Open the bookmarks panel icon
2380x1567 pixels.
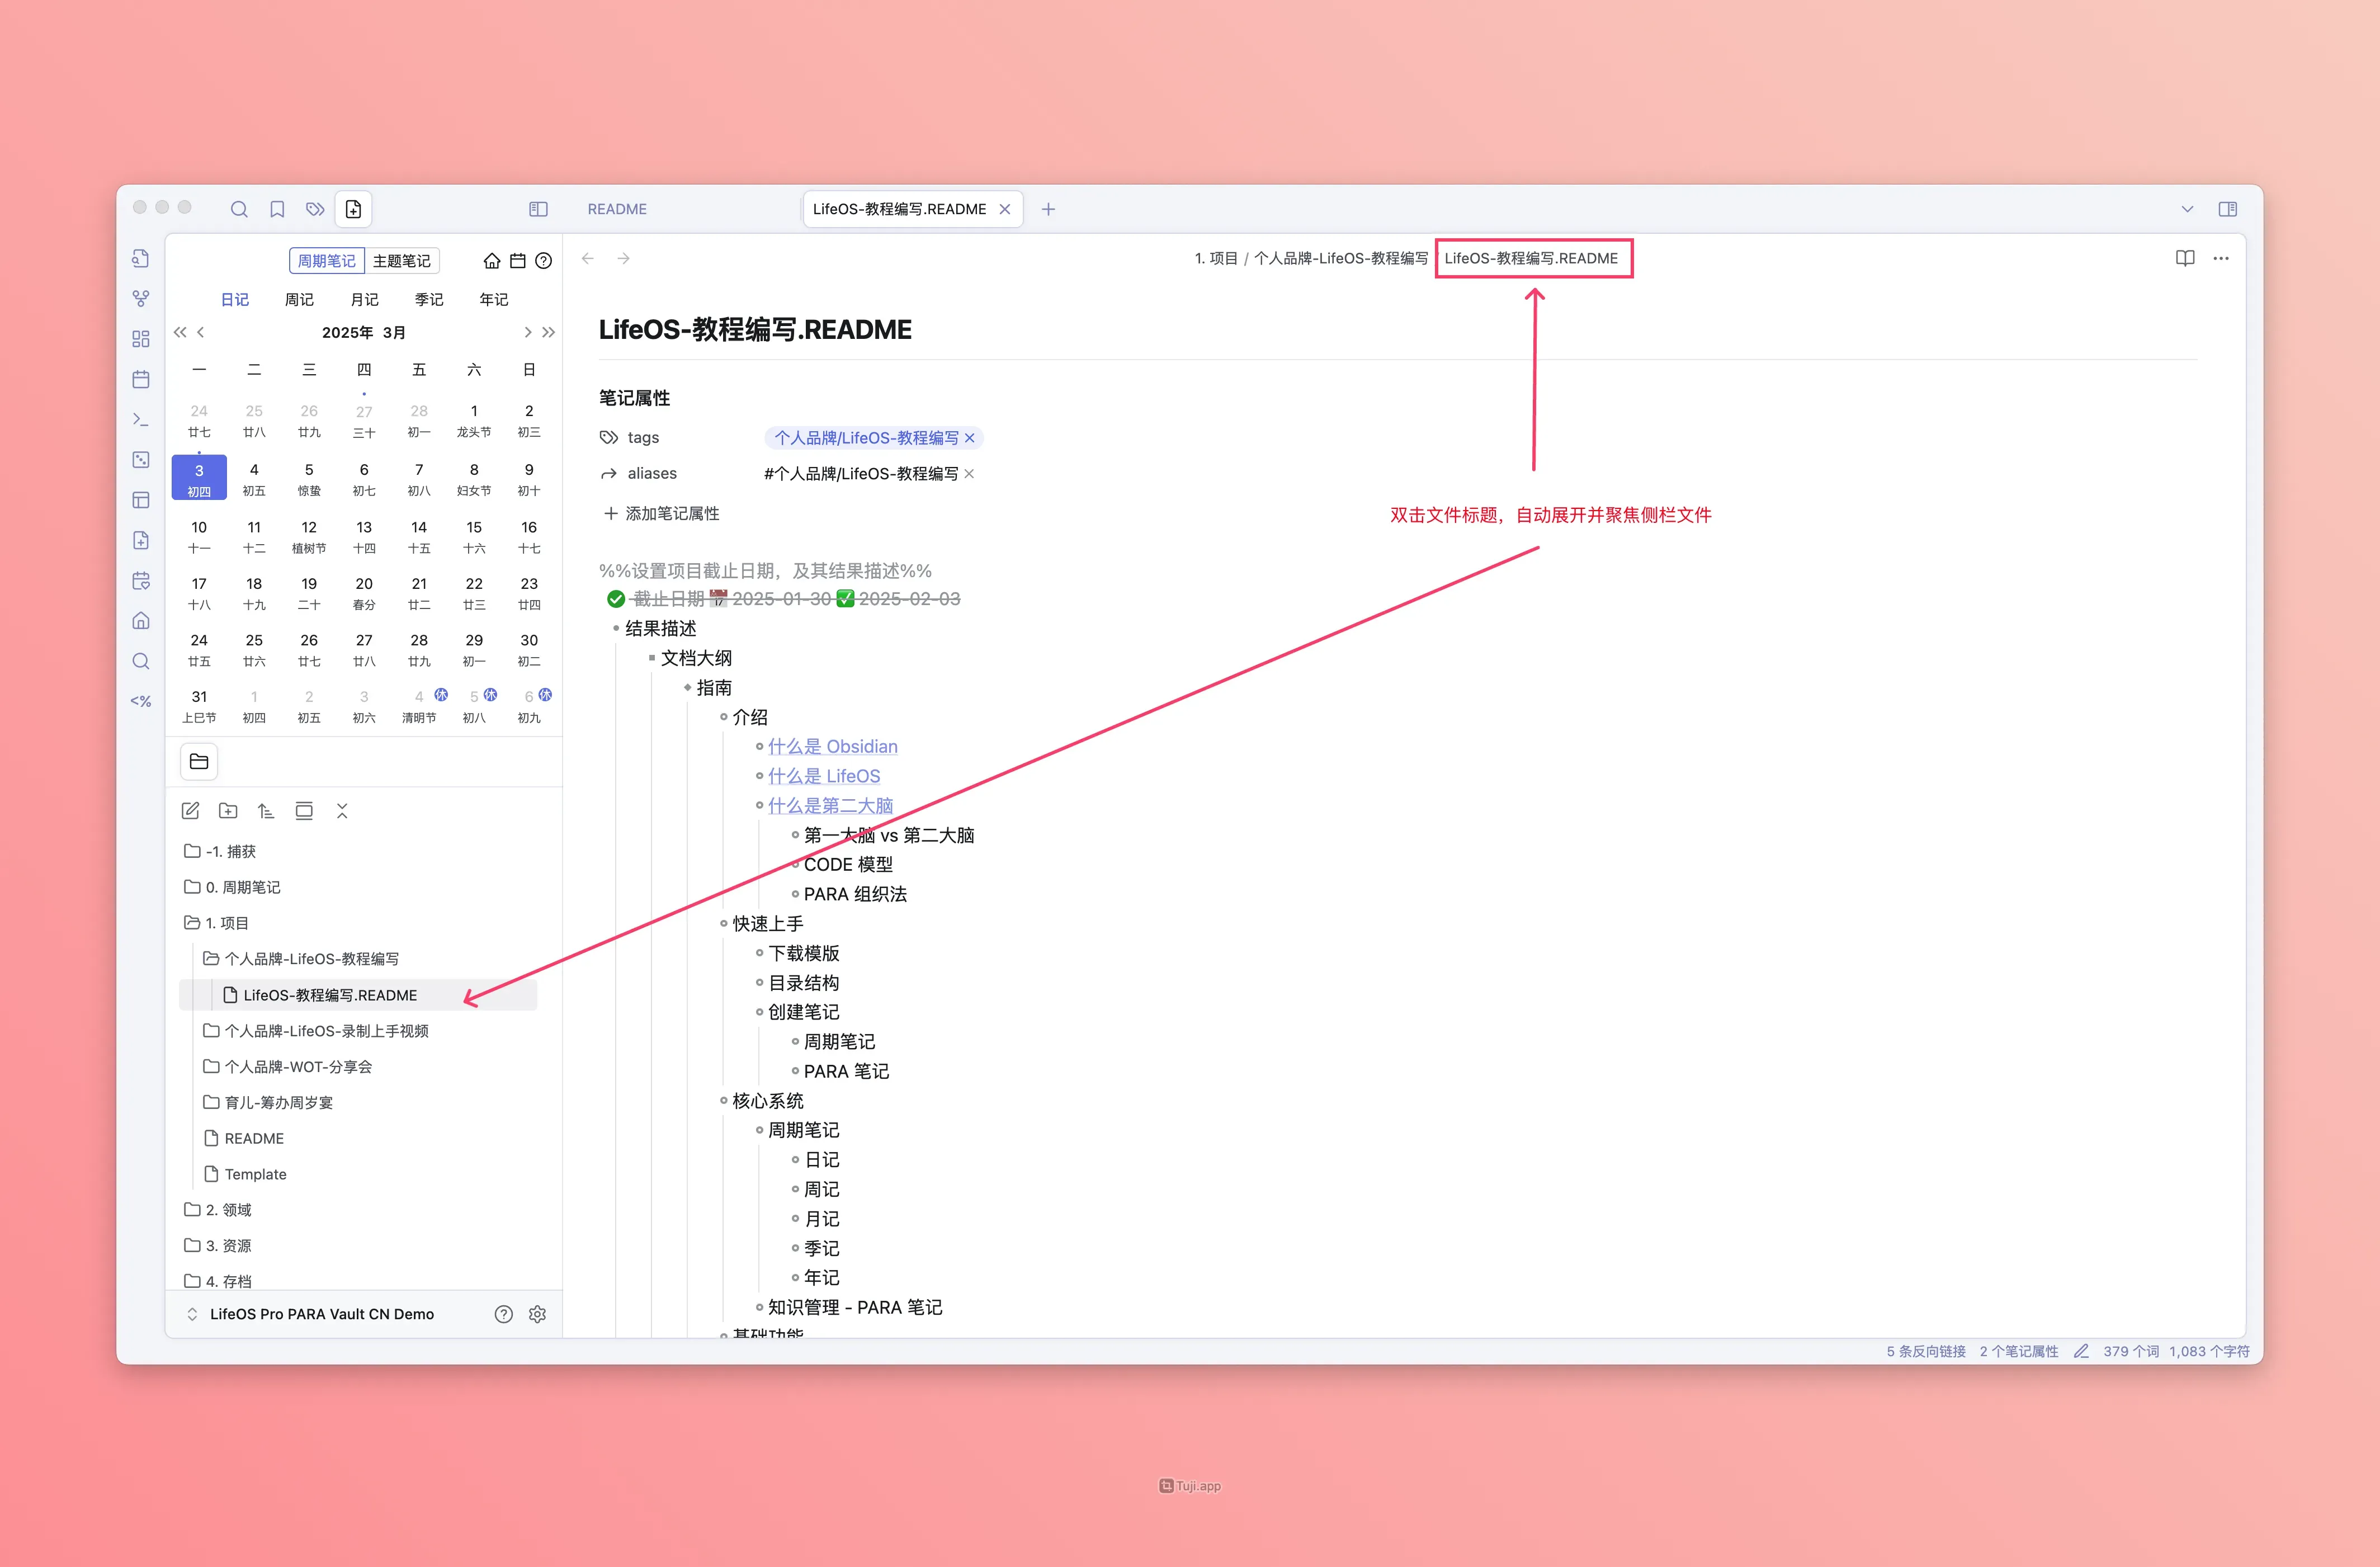coord(277,209)
